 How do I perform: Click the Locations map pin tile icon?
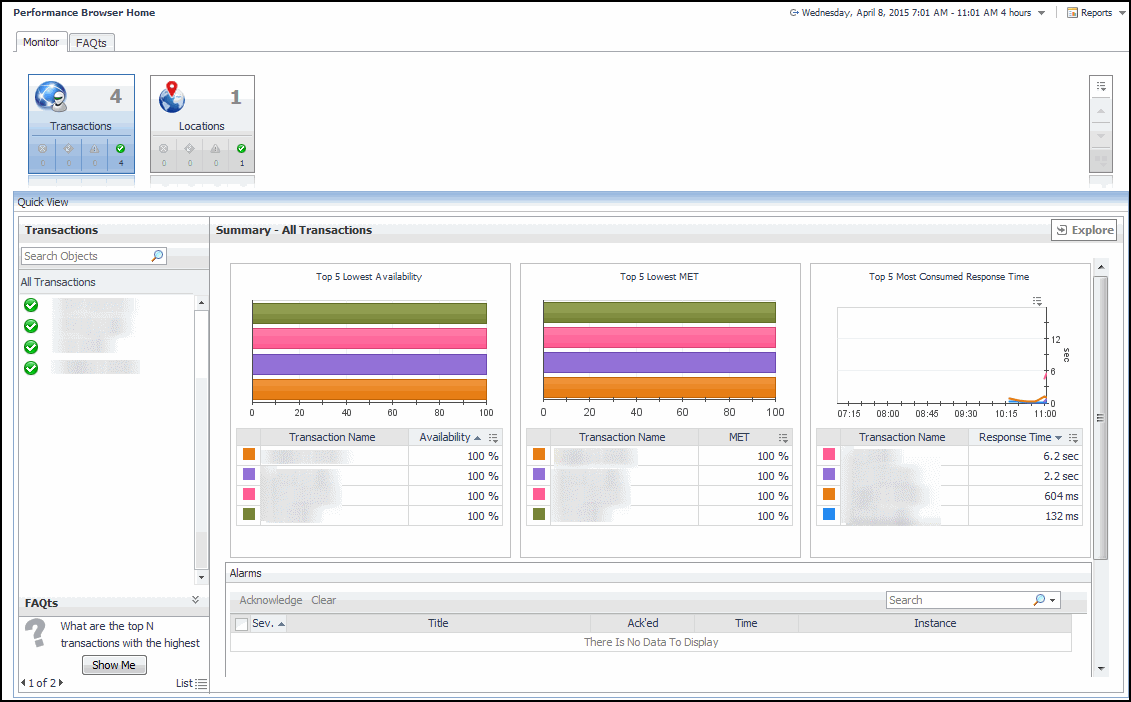pyautogui.click(x=172, y=97)
